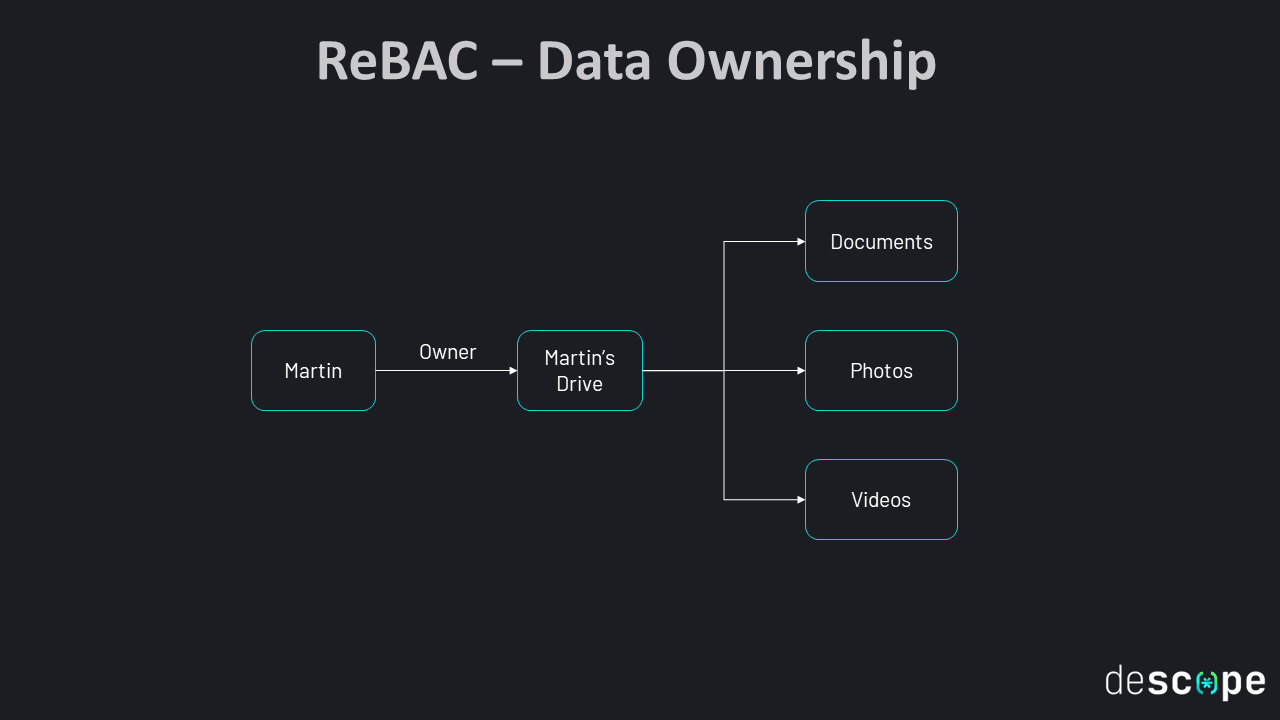The image size is (1280, 720).
Task: Select the Documents node box
Action: [881, 242]
